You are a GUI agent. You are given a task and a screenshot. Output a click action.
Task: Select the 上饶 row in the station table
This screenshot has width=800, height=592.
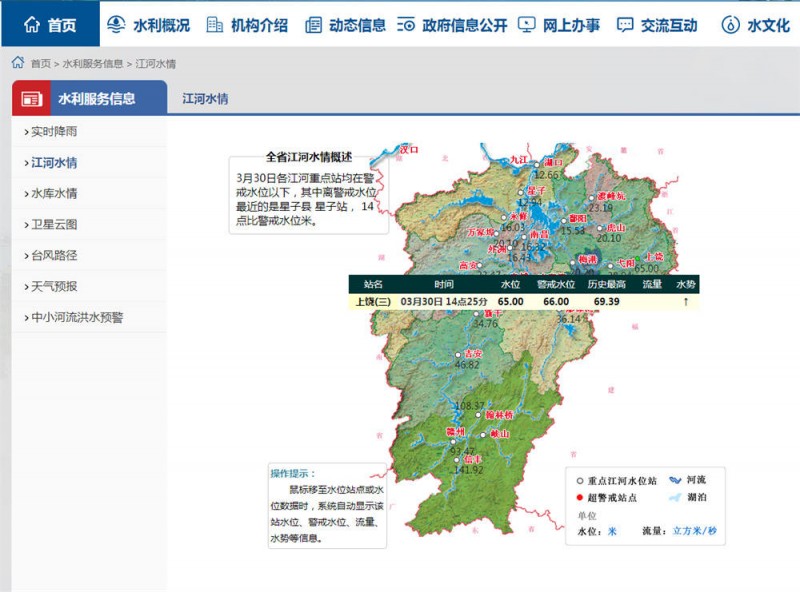click(x=370, y=303)
